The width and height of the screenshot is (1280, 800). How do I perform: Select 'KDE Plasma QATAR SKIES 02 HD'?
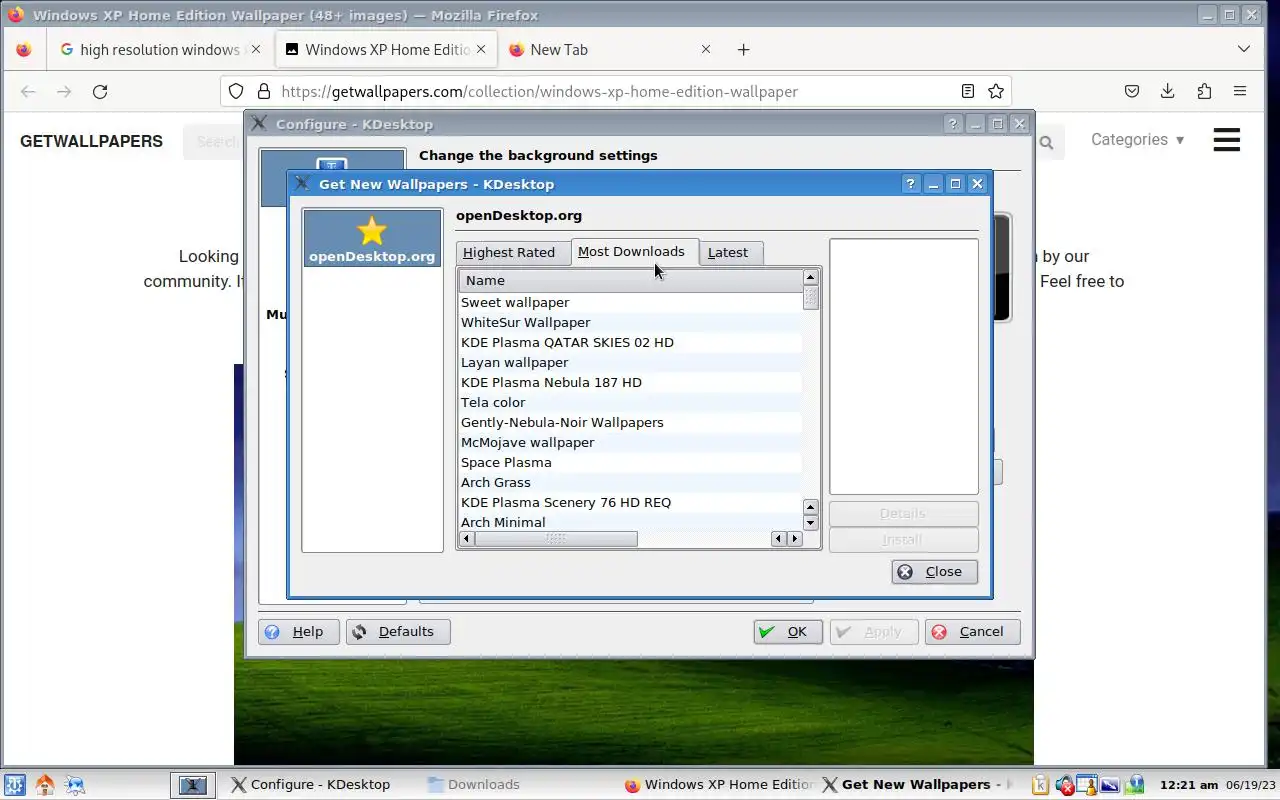[630, 342]
